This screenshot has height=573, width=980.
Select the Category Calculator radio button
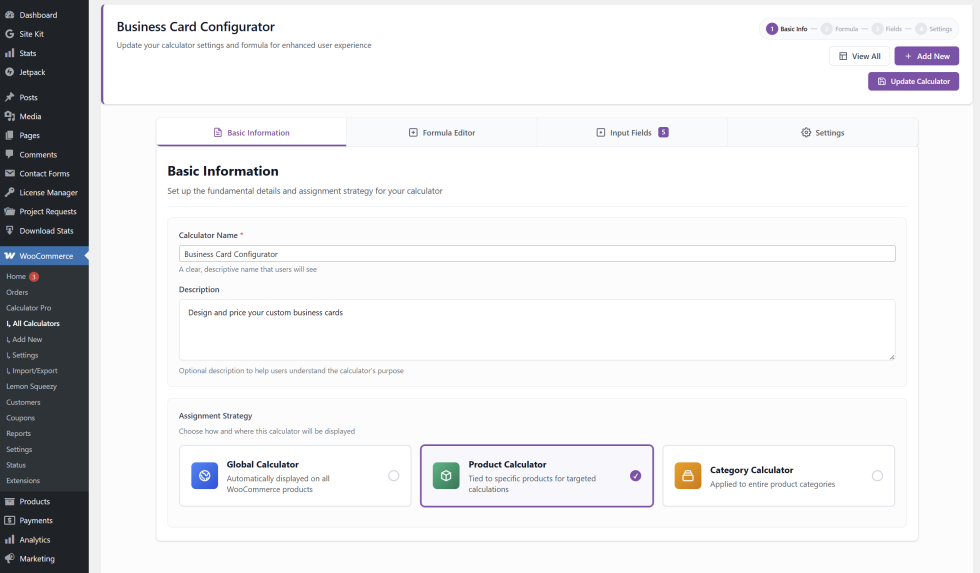point(878,476)
